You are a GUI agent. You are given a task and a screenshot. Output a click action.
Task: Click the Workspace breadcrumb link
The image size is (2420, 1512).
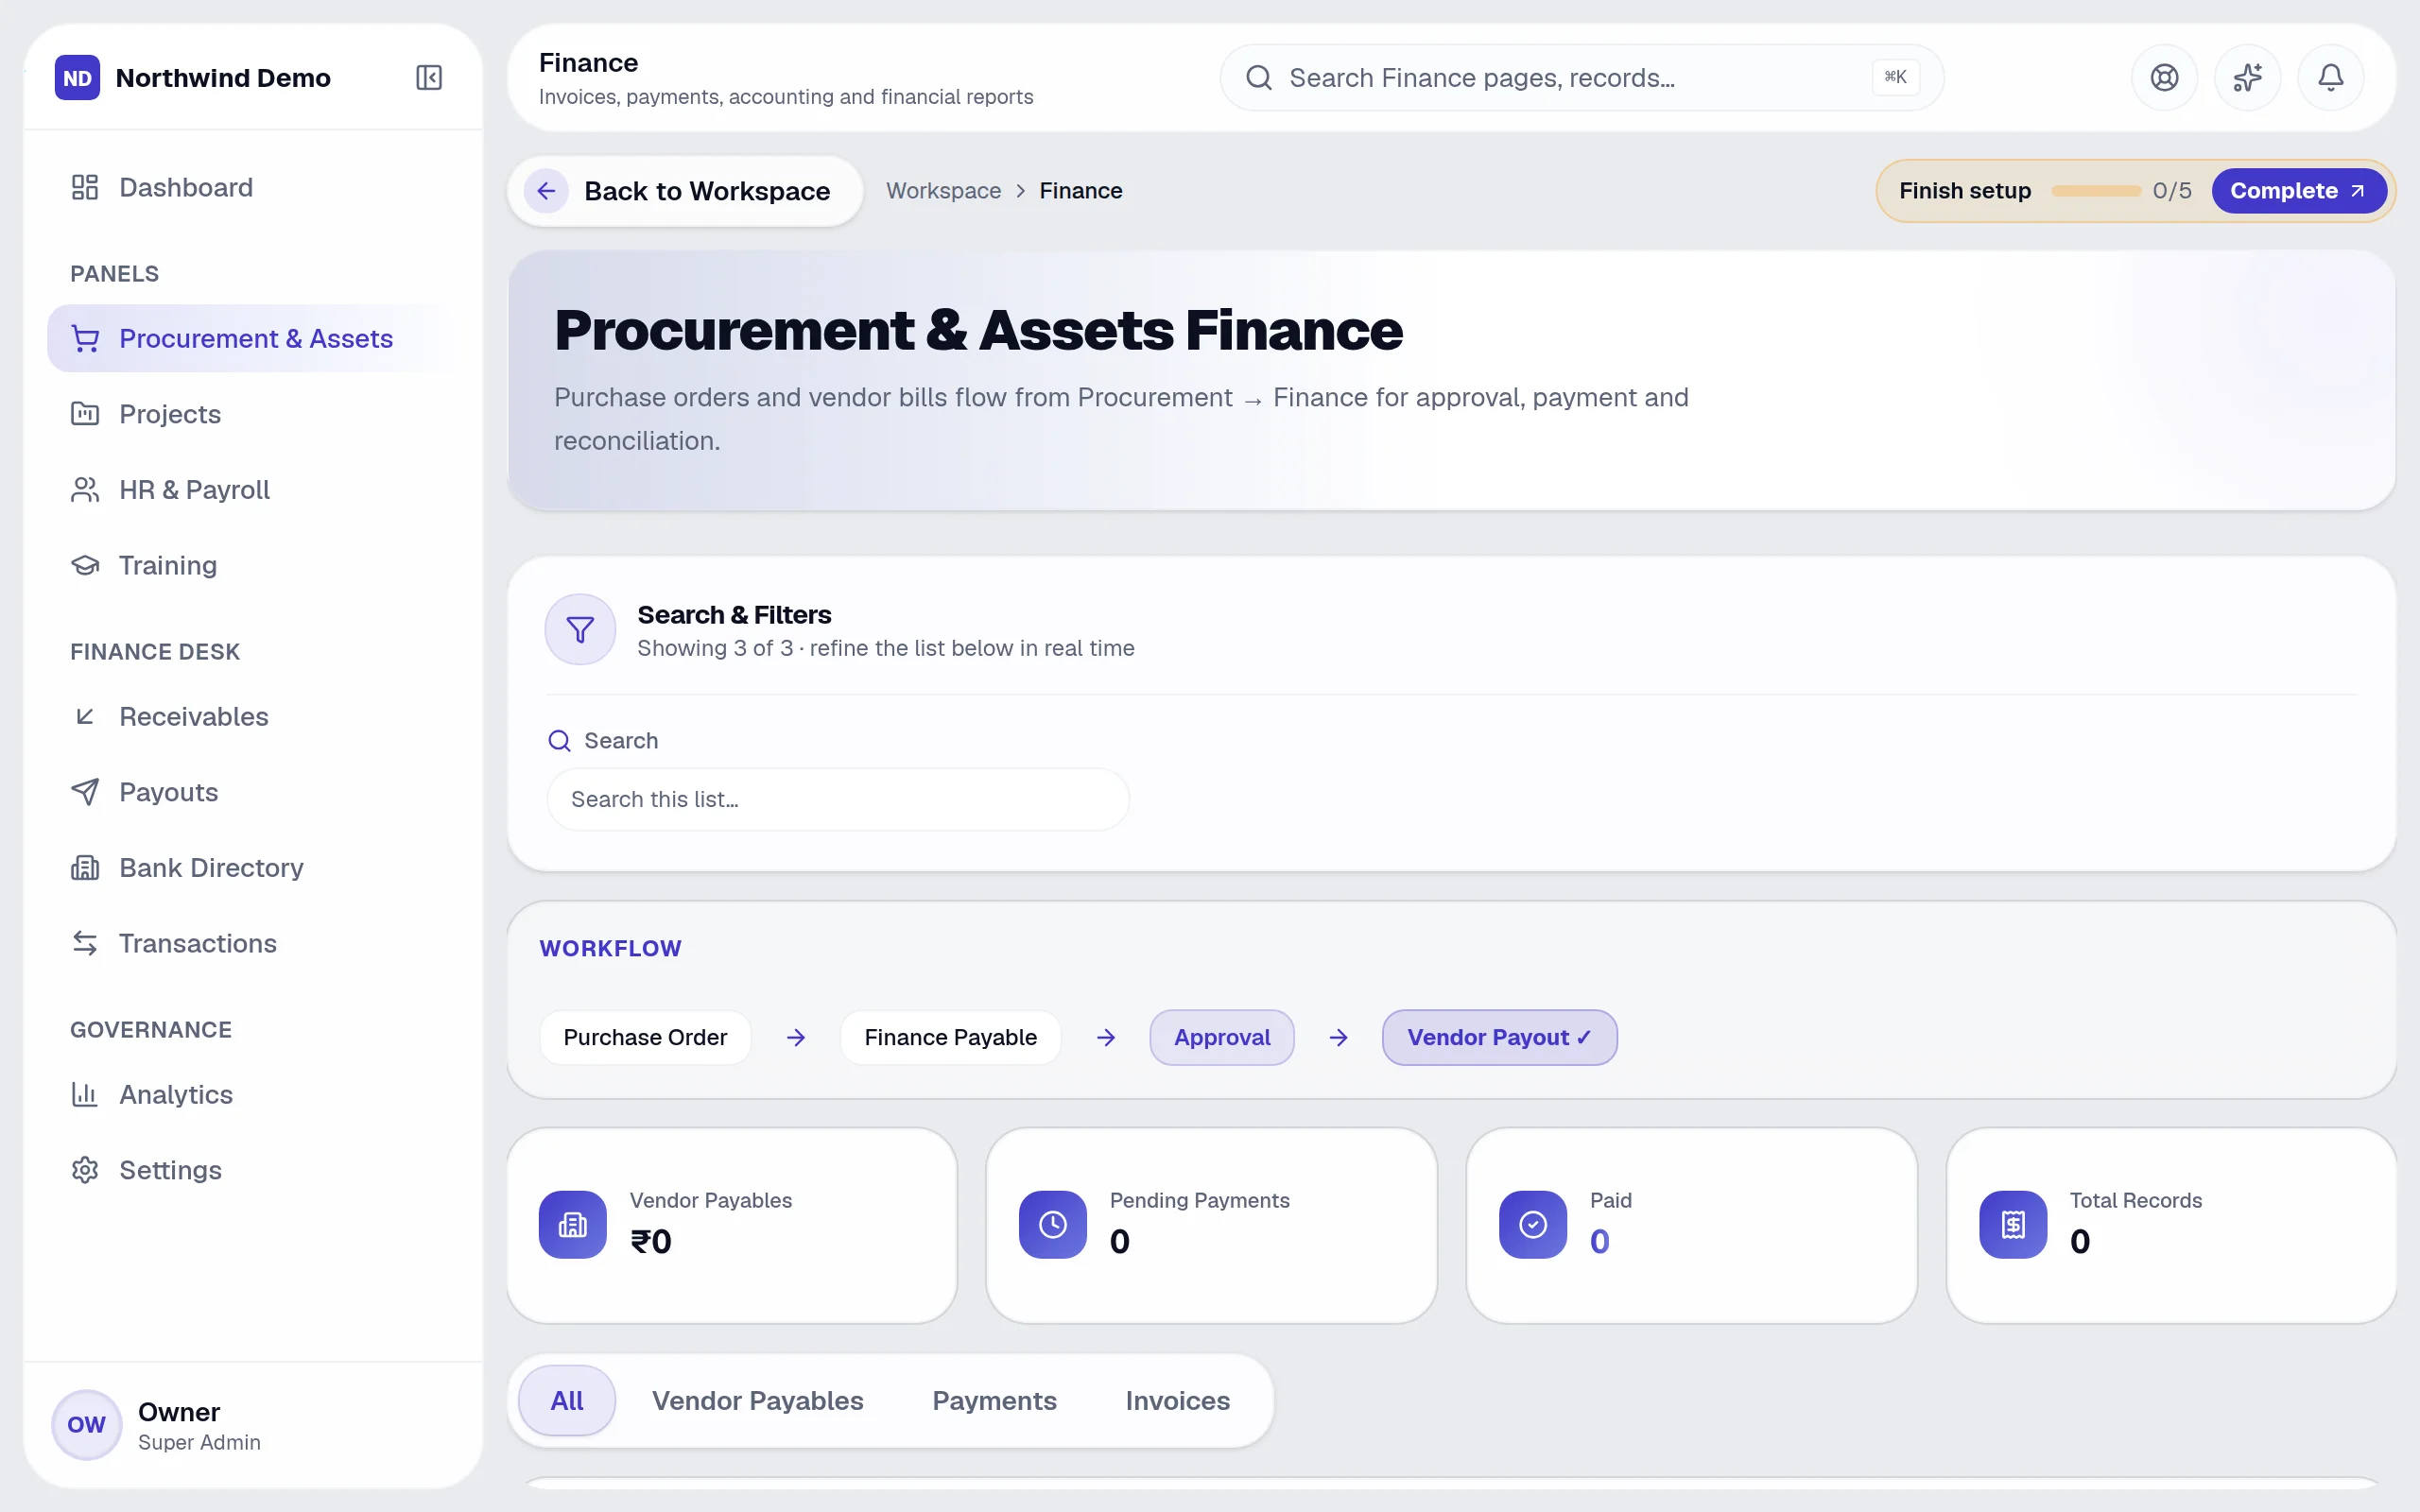[x=943, y=191]
